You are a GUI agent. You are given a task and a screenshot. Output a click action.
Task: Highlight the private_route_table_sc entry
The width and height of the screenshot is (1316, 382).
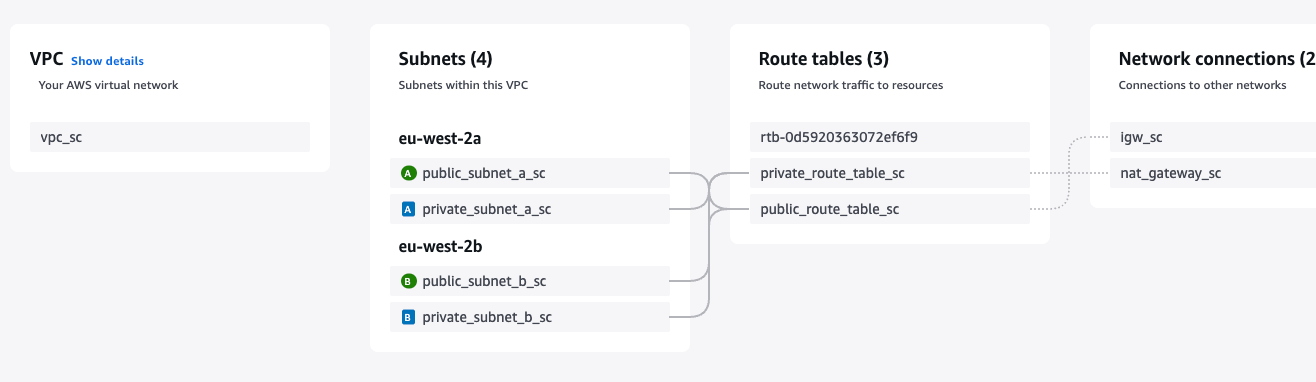pyautogui.click(x=890, y=173)
